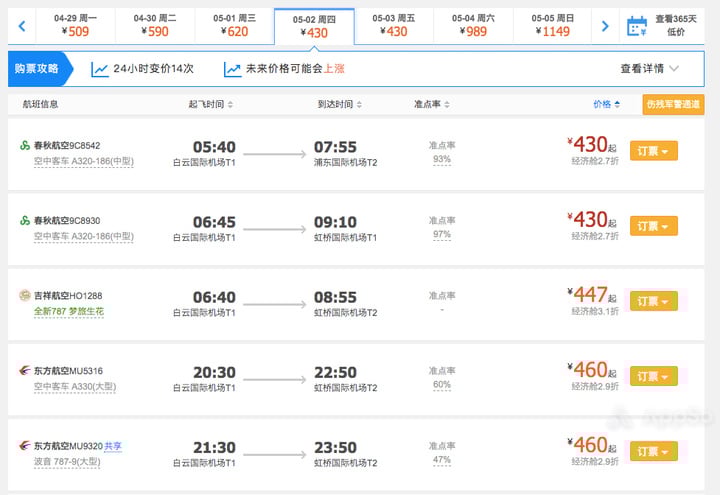Open 订票 dropdown for flight HO1288

(x=653, y=301)
